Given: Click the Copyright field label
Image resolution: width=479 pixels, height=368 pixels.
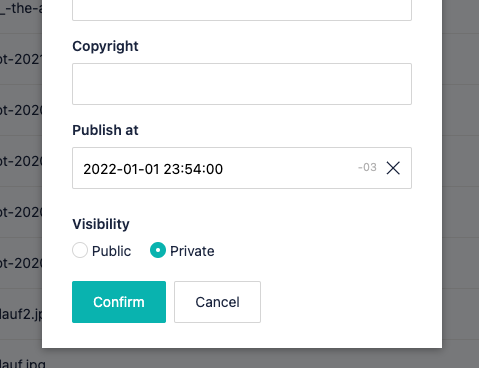Looking at the screenshot, I should (105, 46).
